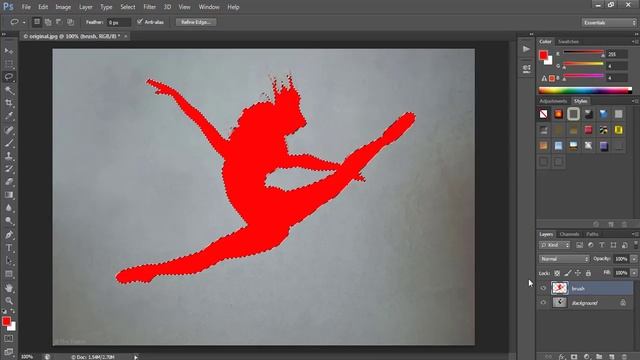Select the Move tool
The image size is (640, 360).
(9, 51)
